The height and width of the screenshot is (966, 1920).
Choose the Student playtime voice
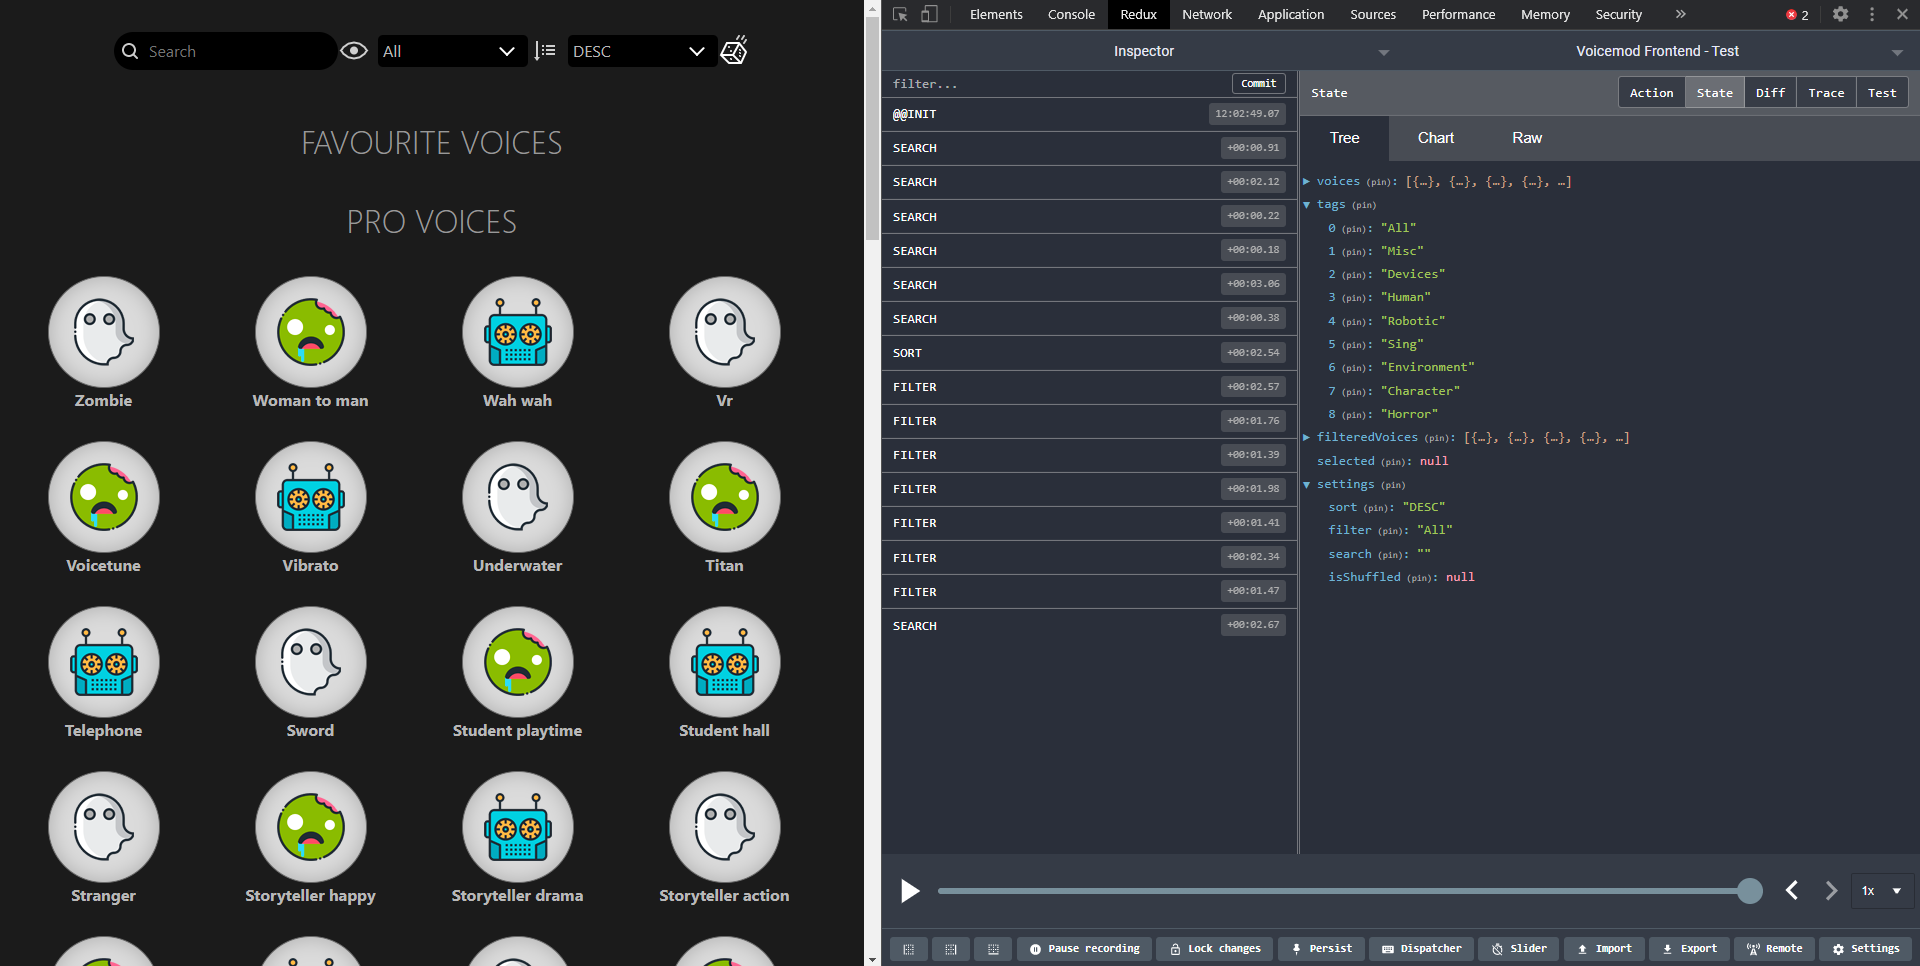[518, 662]
